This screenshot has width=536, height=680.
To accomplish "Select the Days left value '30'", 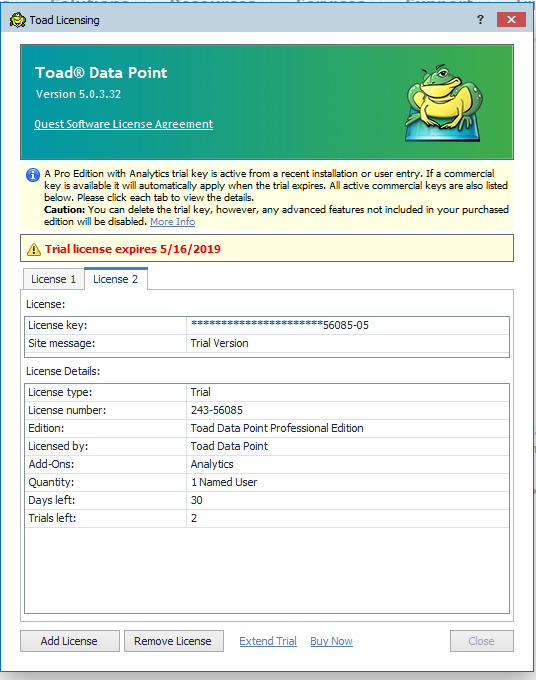I will 196,500.
